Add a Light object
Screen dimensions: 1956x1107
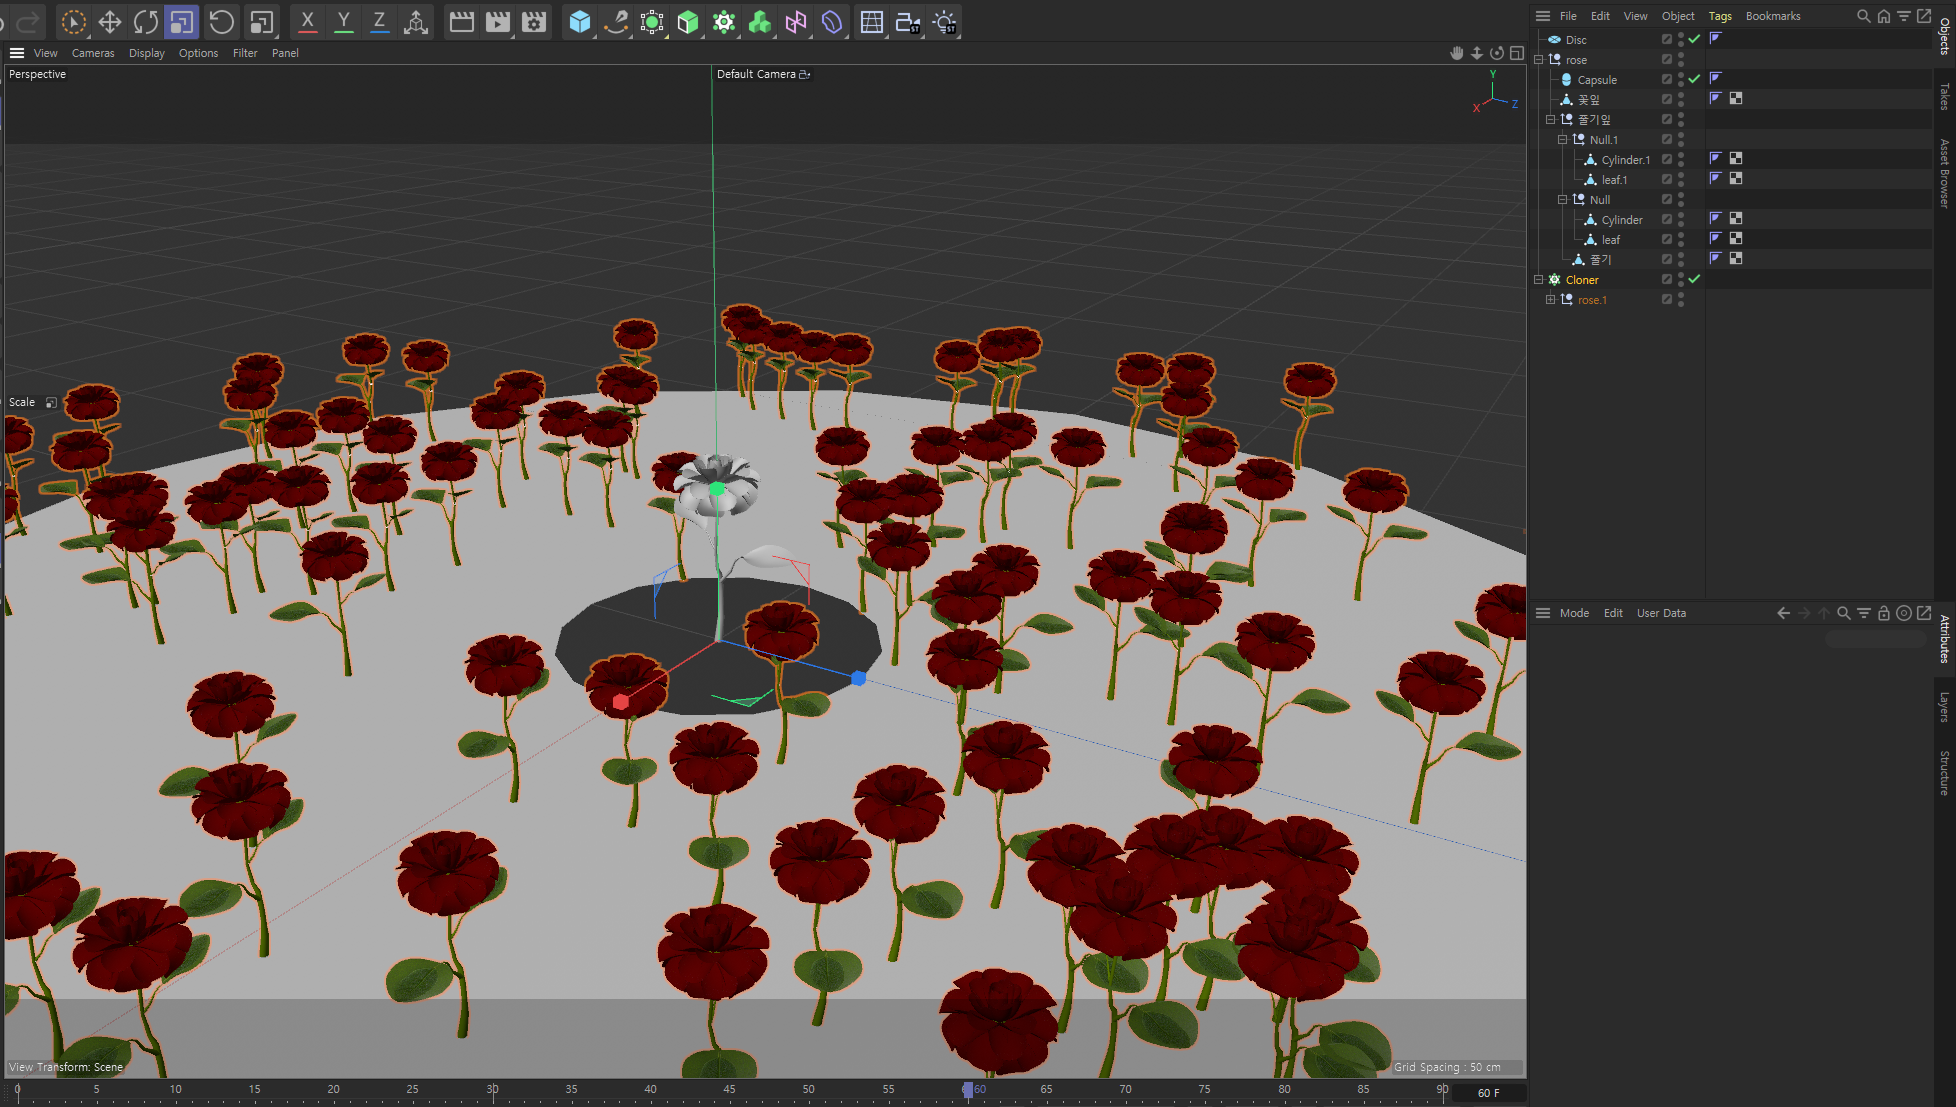point(944,22)
